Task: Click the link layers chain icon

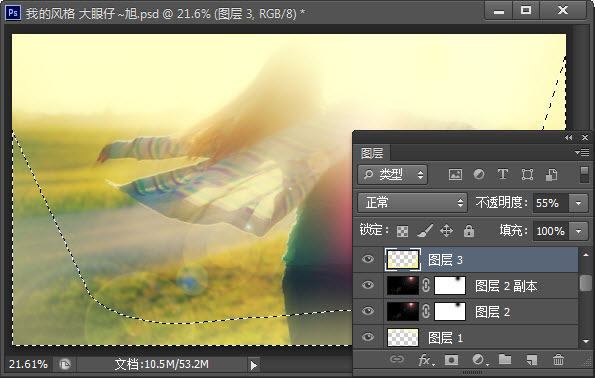Action: click(x=397, y=359)
